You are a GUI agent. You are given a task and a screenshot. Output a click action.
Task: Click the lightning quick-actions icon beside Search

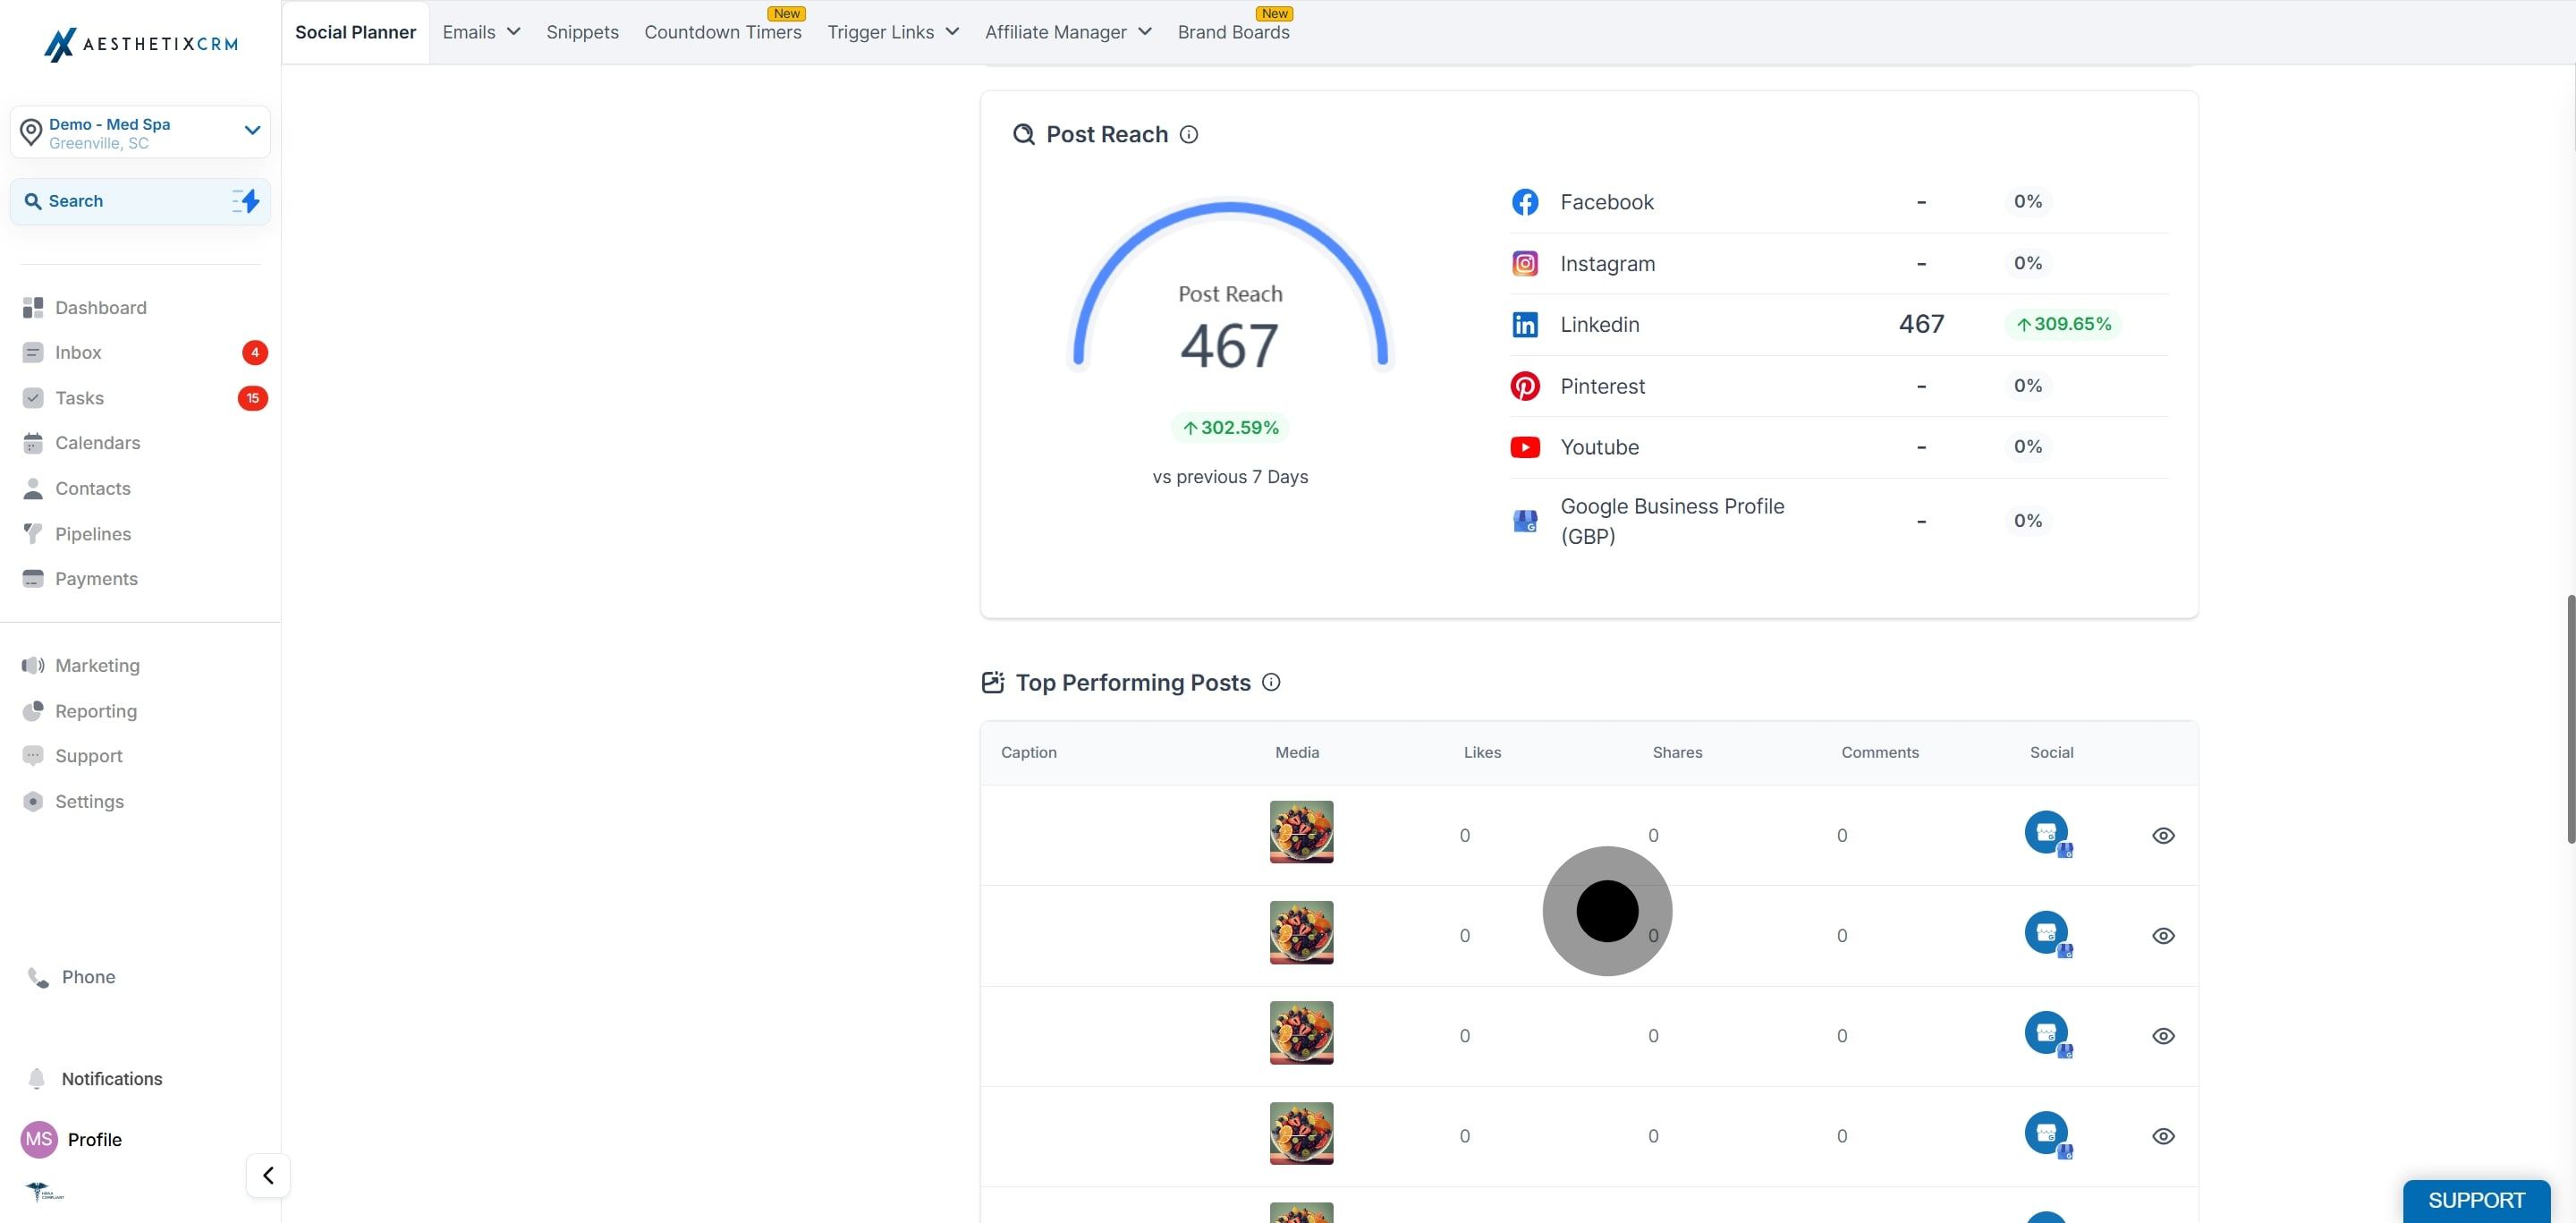coord(246,201)
